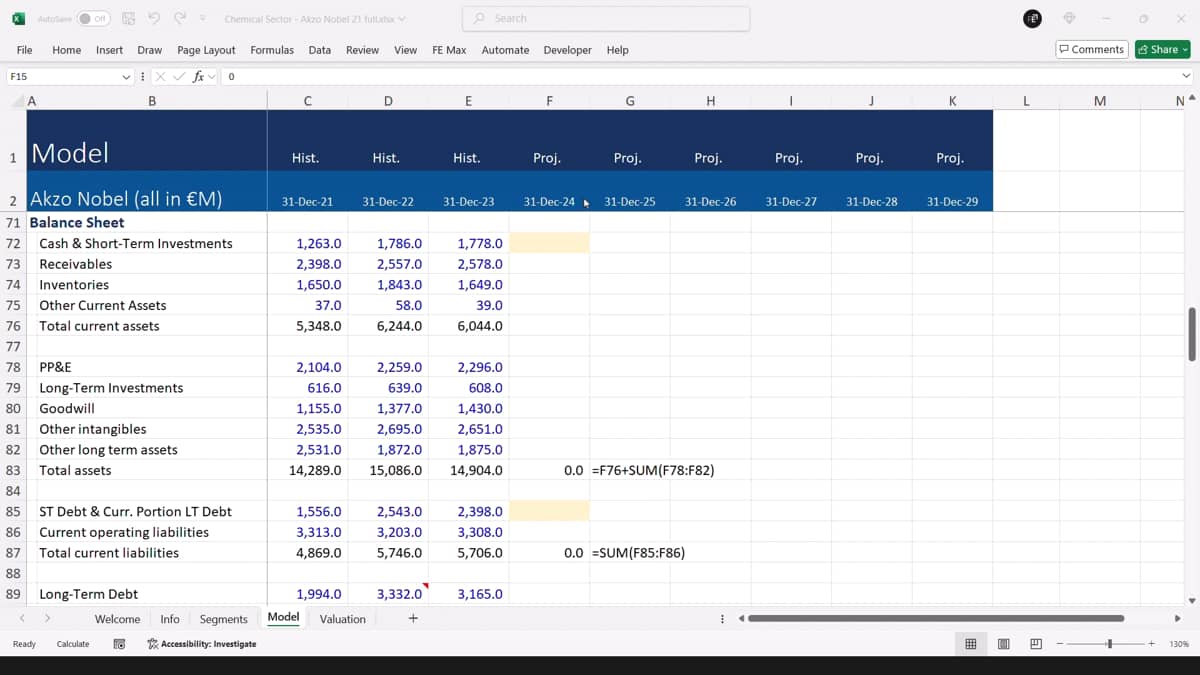This screenshot has width=1200, height=675.
Task: Open Customize Quick Access Toolbar dropdown
Action: click(x=203, y=19)
